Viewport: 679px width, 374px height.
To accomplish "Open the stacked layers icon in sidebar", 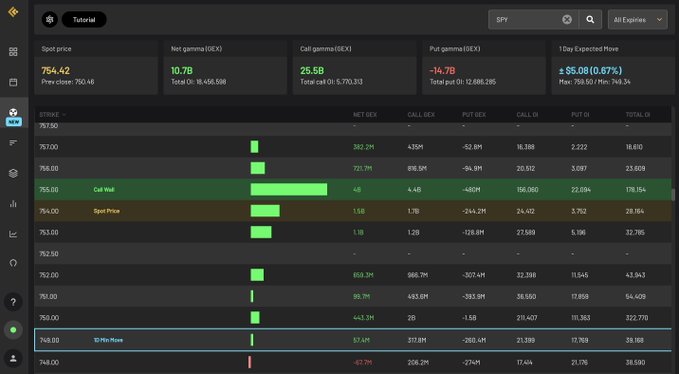I will click(x=13, y=173).
